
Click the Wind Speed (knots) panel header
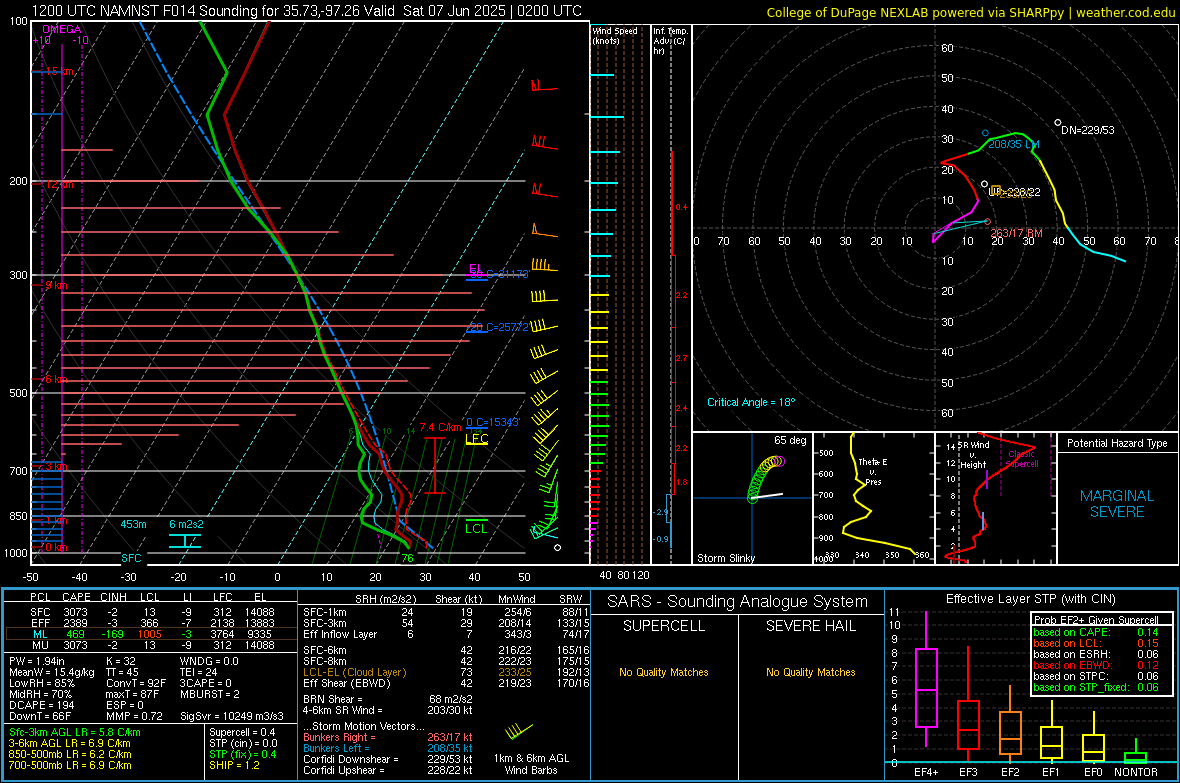615,35
